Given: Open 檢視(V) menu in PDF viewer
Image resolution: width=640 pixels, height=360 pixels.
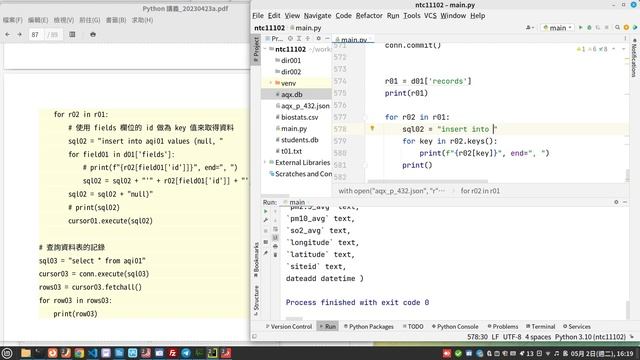Looking at the screenshot, I should click(x=64, y=20).
